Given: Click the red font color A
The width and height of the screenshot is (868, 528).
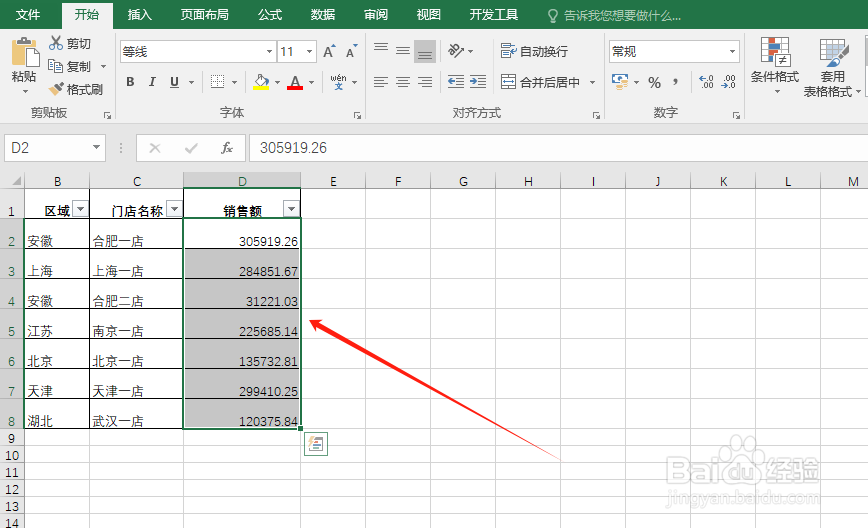Looking at the screenshot, I should 295,82.
